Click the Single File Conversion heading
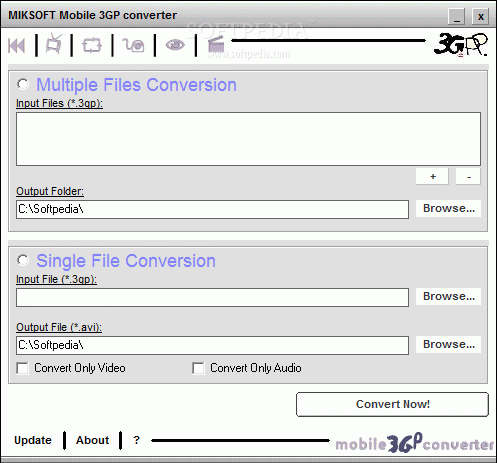 coord(126,261)
